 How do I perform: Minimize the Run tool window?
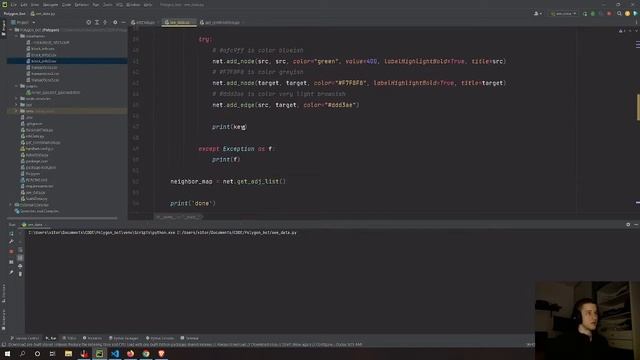pyautogui.click(x=636, y=224)
